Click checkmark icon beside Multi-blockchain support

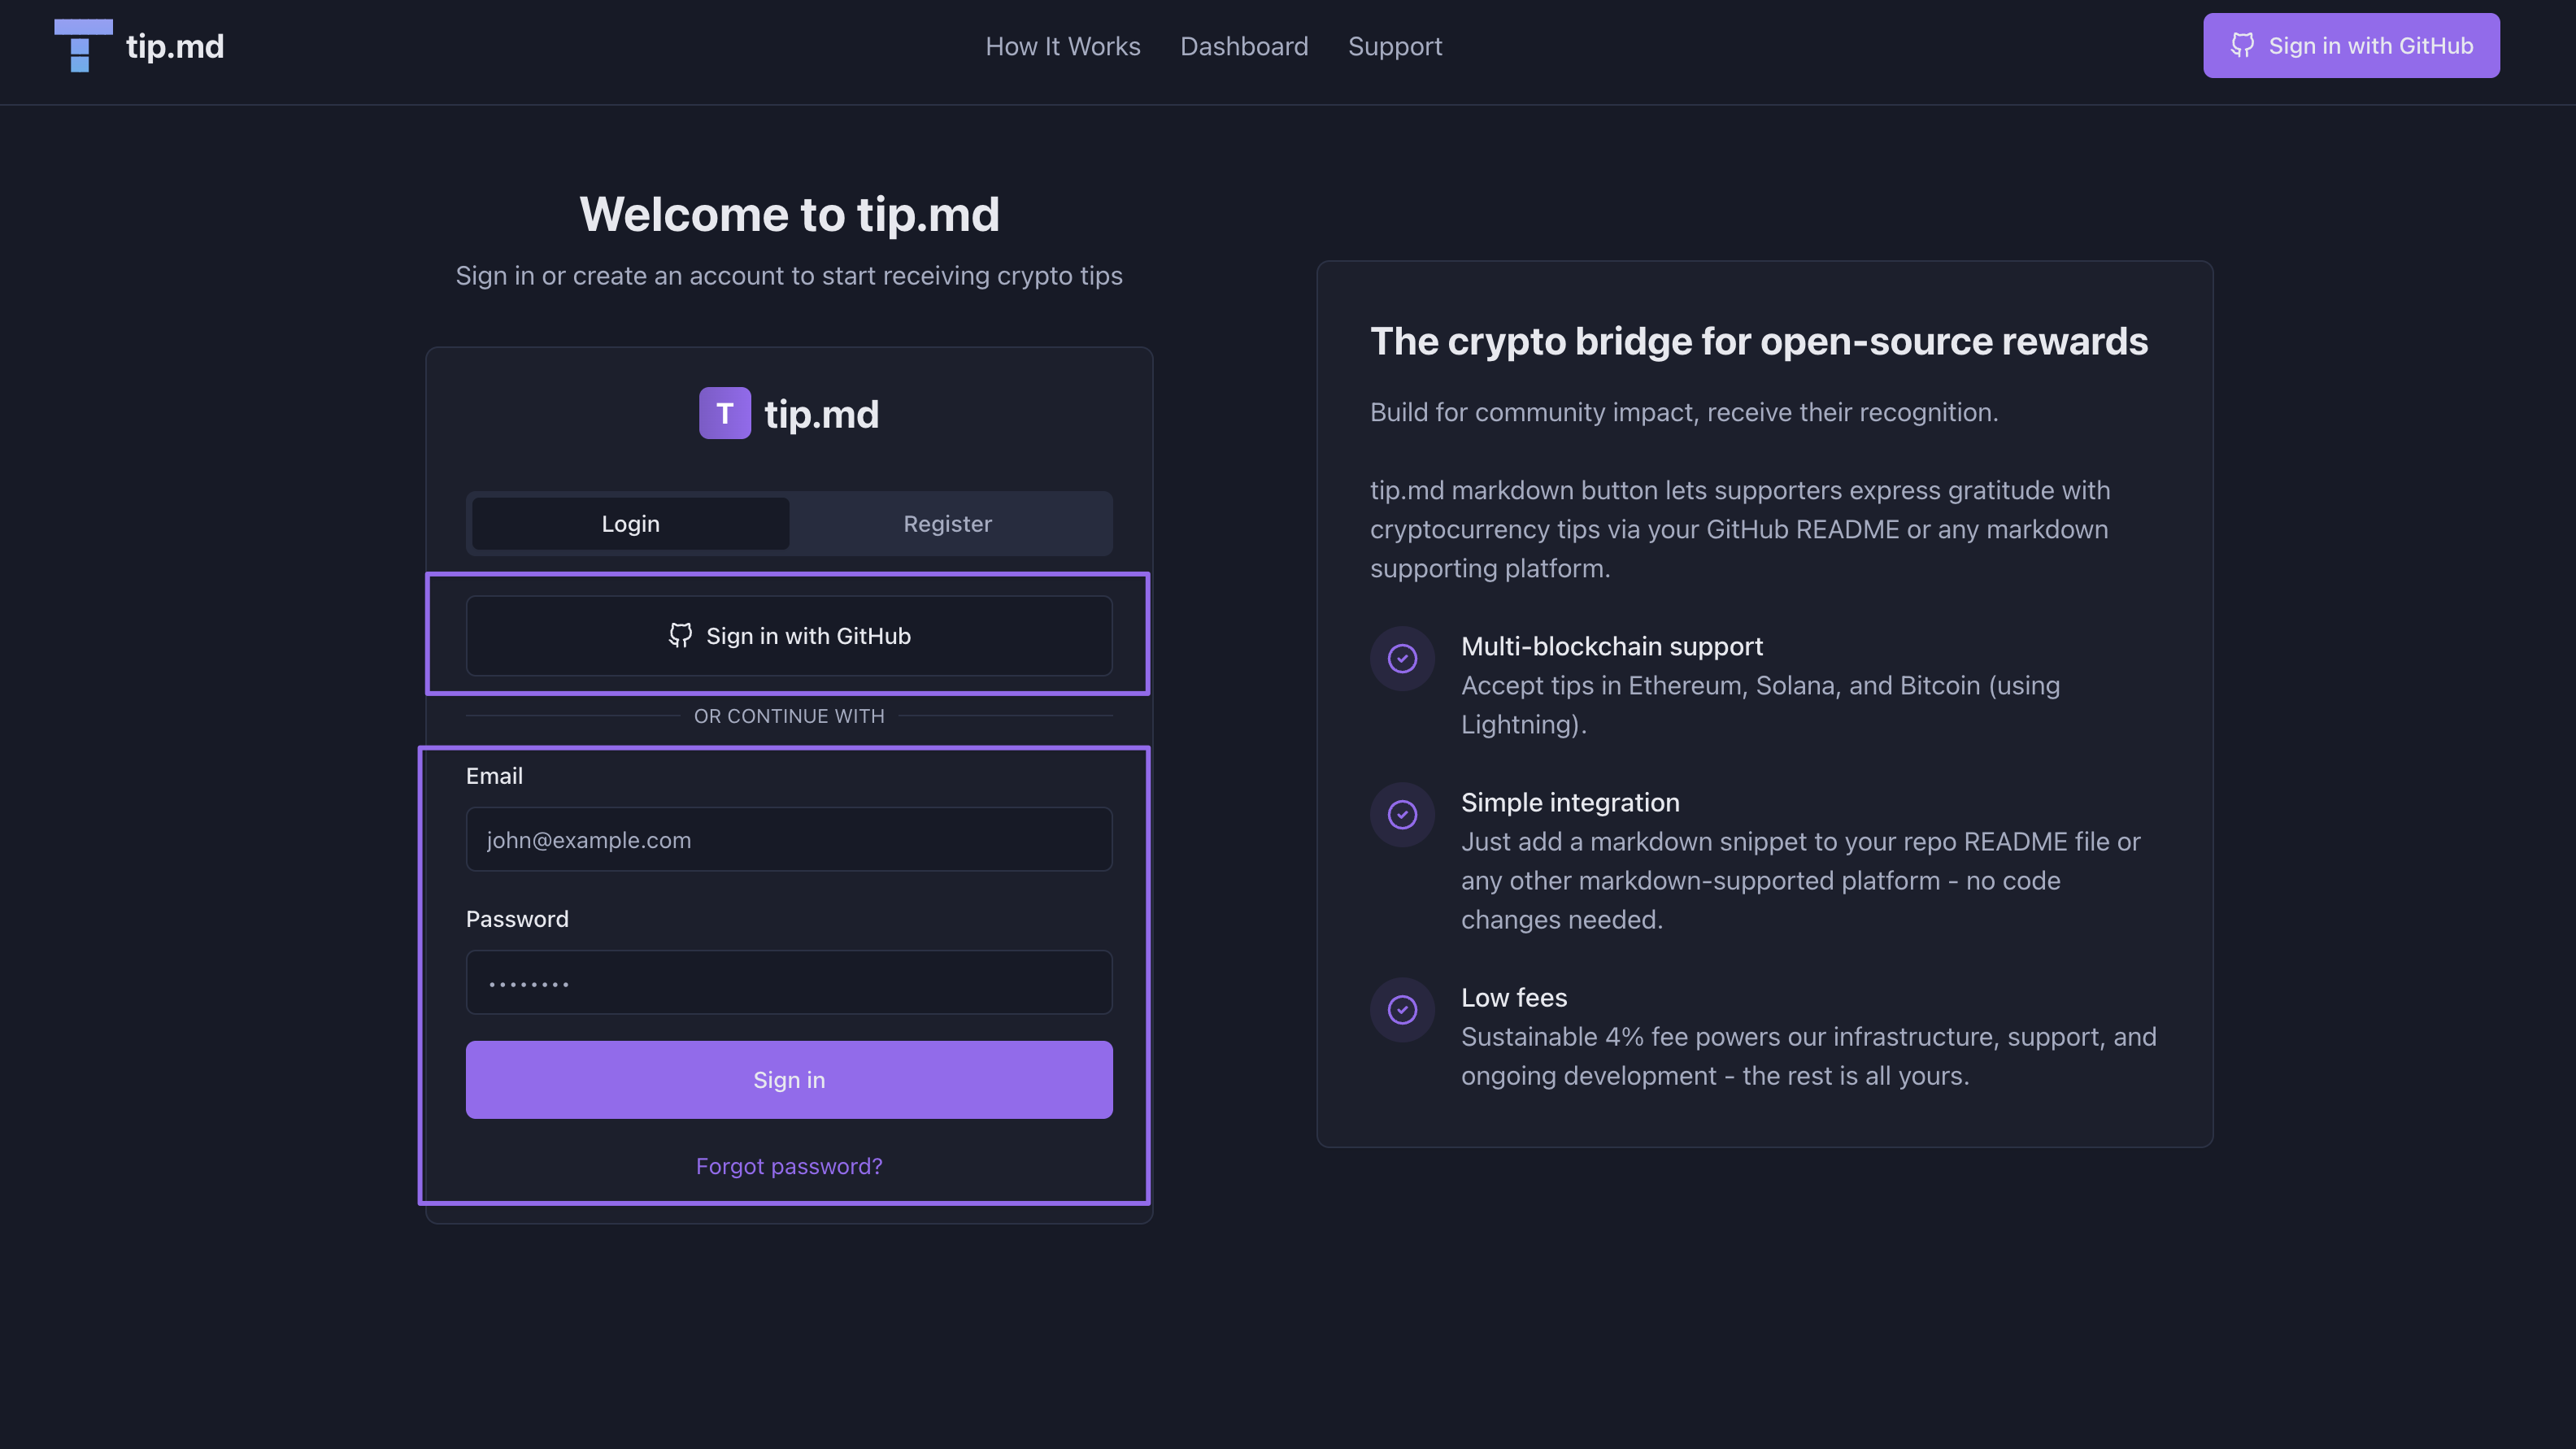(1402, 658)
